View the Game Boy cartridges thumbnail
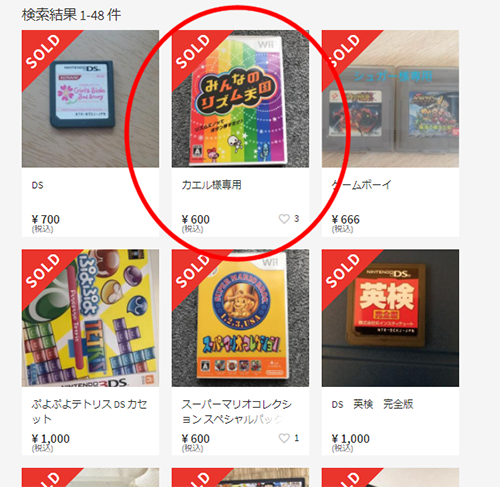The width and height of the screenshot is (500, 487). (390, 99)
